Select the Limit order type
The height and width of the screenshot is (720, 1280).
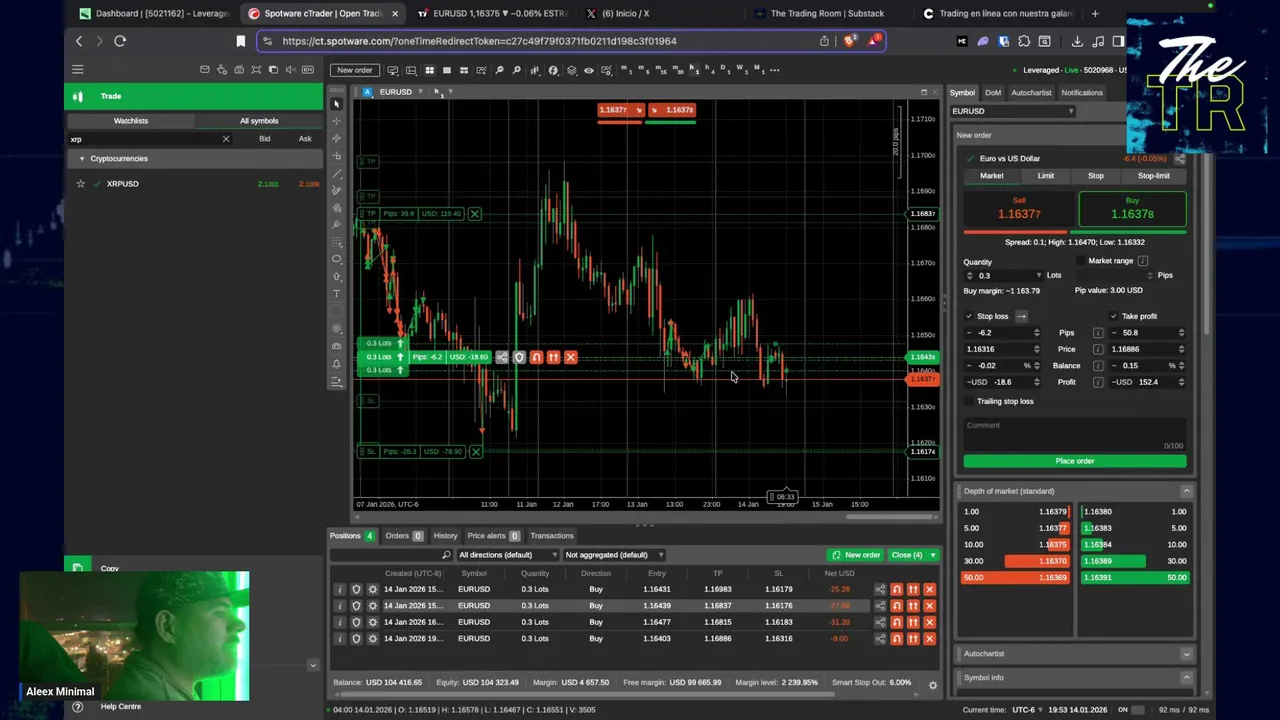1045,176
